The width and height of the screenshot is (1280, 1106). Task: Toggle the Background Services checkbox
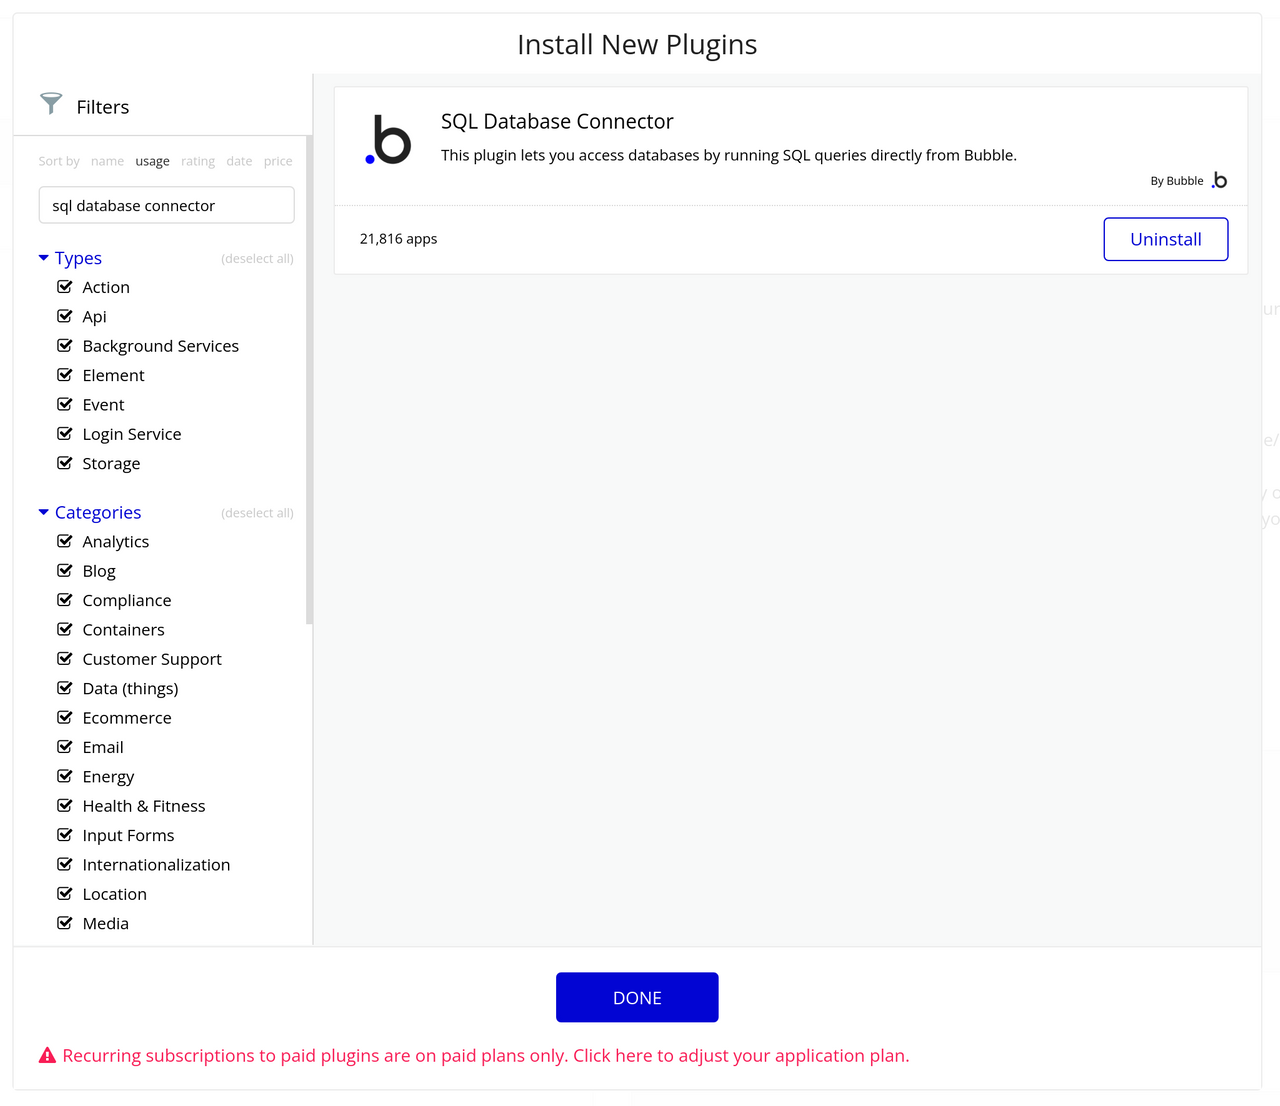[65, 346]
